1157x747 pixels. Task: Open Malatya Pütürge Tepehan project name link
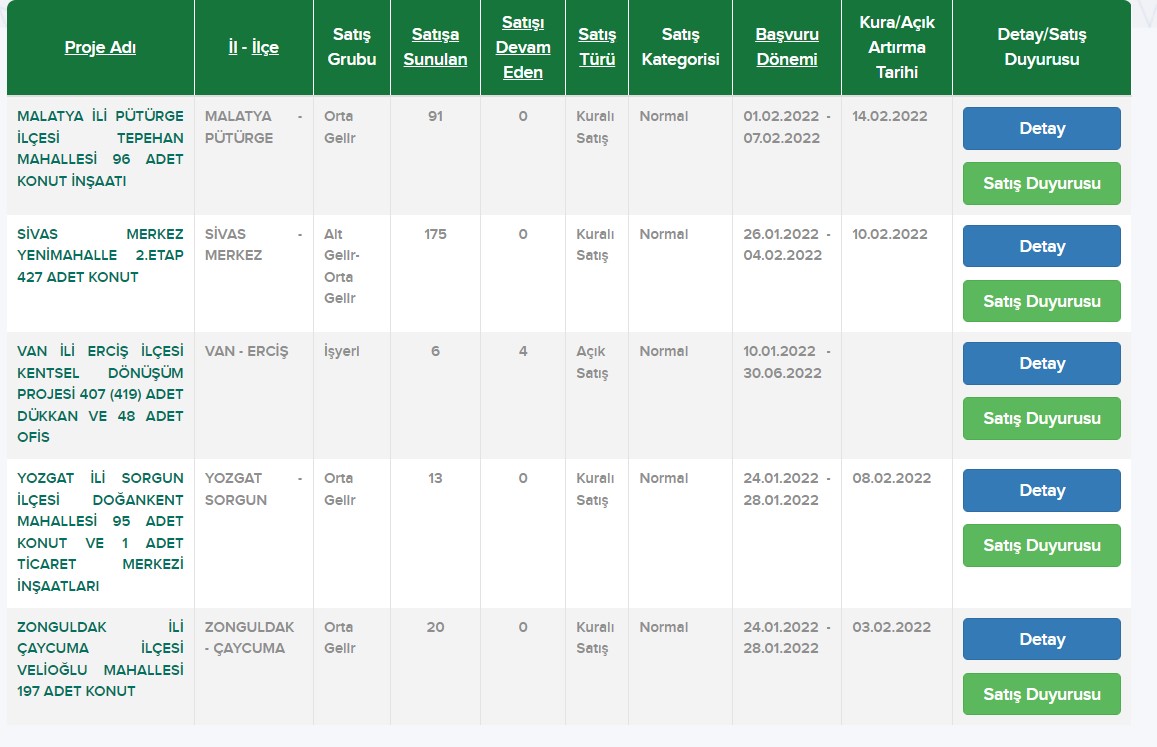tap(100, 149)
